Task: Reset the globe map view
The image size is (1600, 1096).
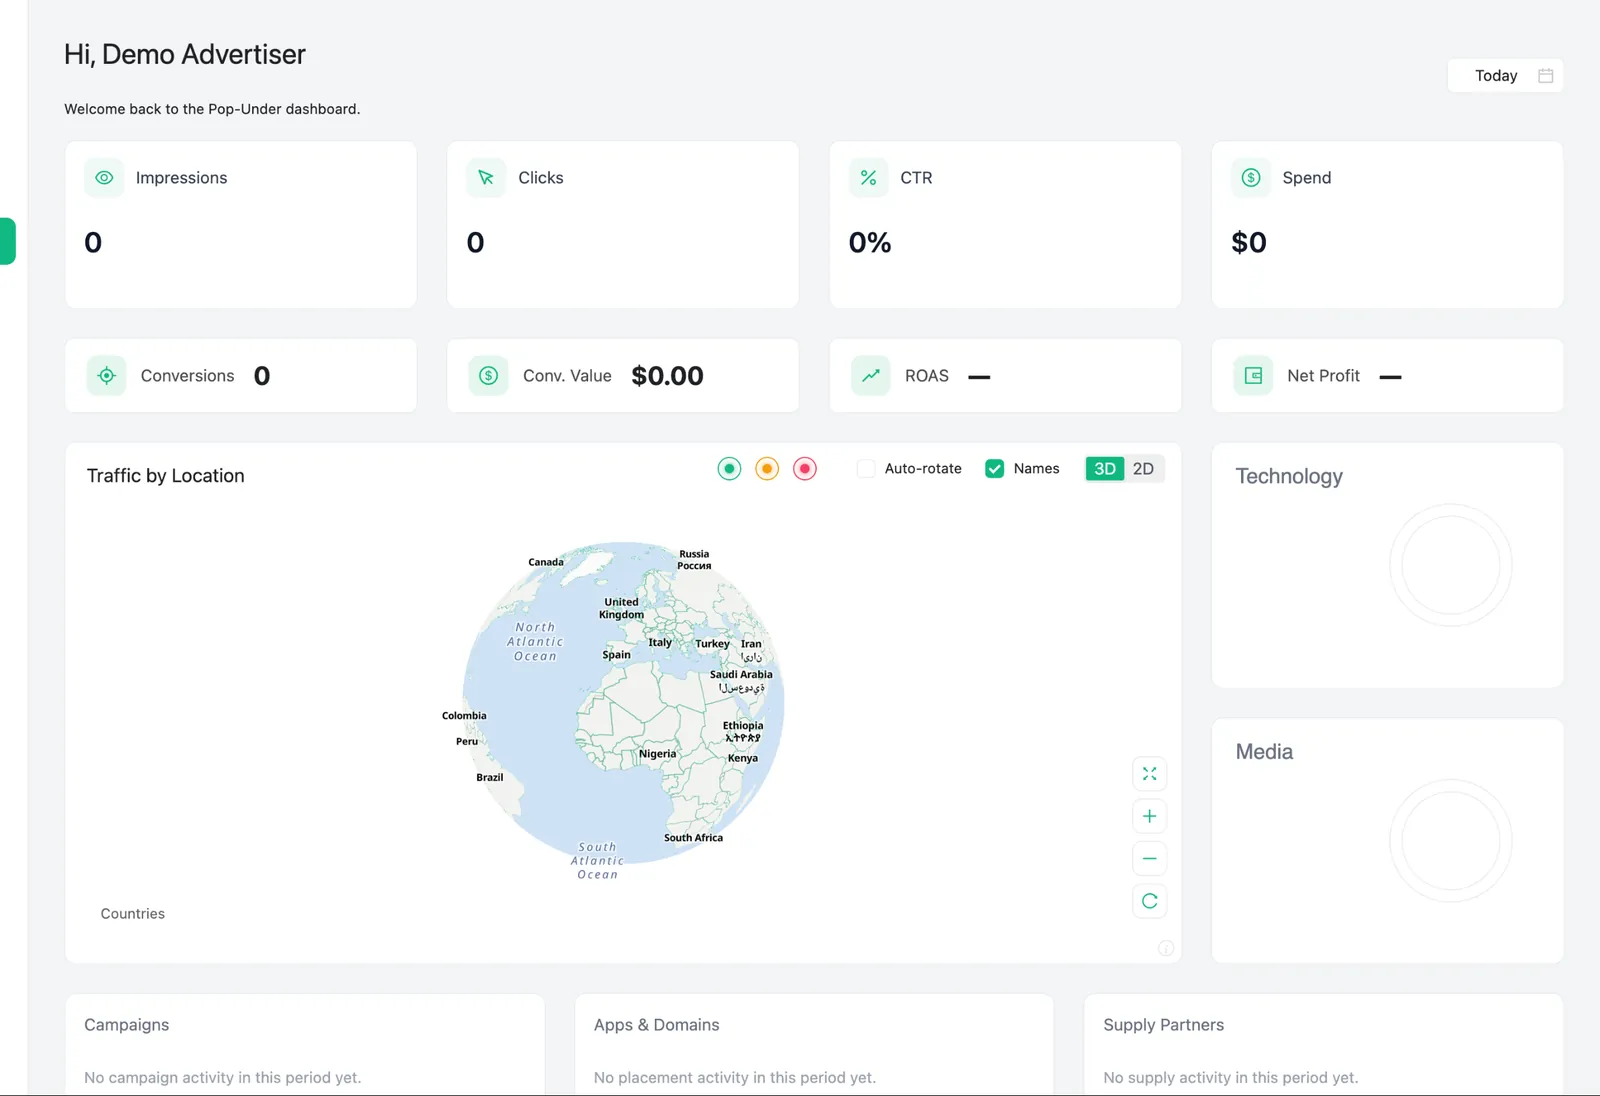Action: (x=1150, y=901)
